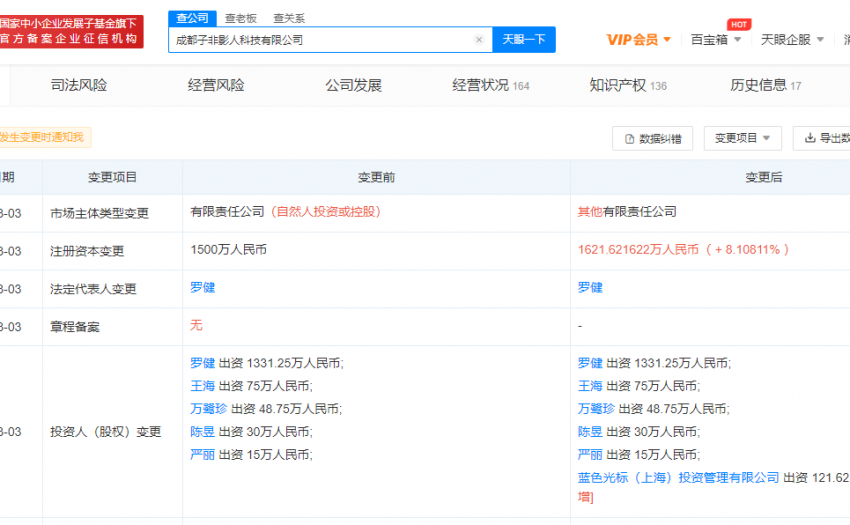Open the 历史信息 17 section tab
This screenshot has height=525, width=850.
(x=765, y=85)
